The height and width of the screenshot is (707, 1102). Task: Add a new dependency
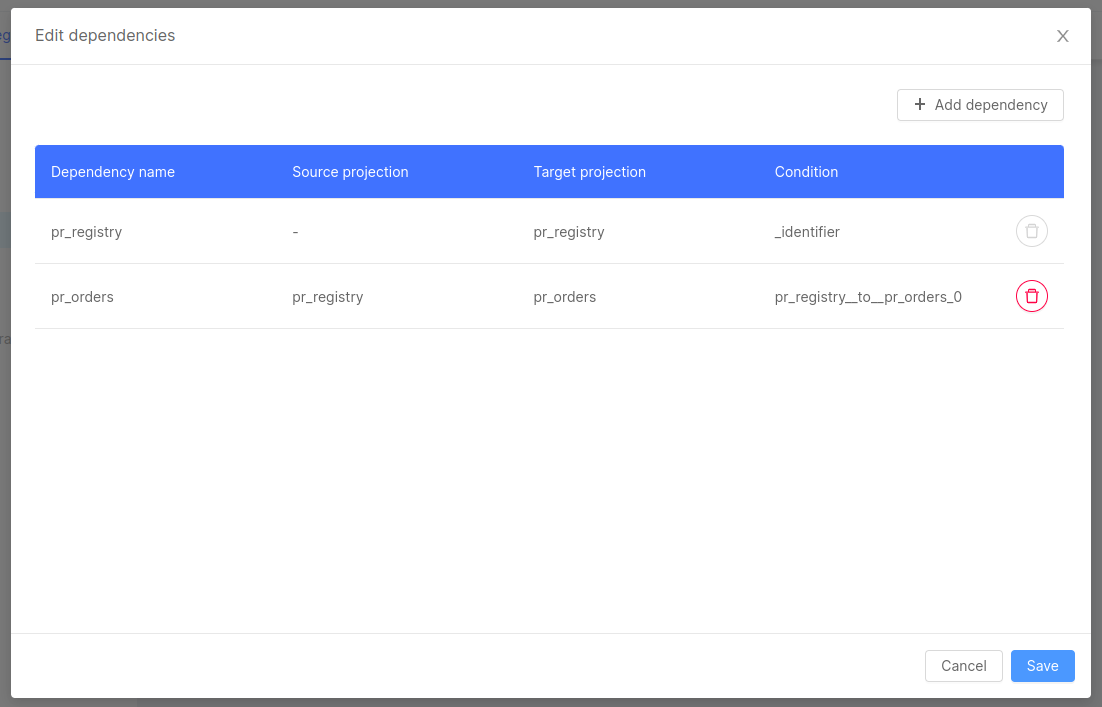[980, 104]
